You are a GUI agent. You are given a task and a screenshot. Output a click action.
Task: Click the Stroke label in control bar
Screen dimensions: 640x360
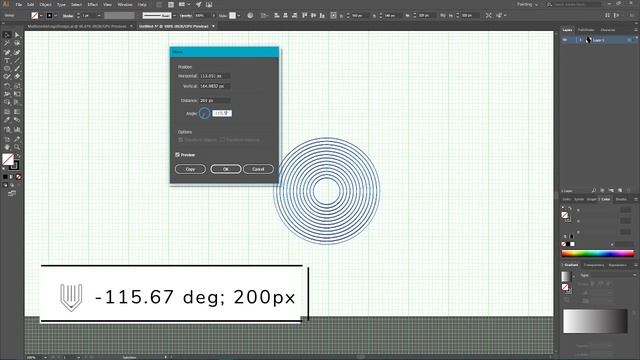click(x=68, y=16)
